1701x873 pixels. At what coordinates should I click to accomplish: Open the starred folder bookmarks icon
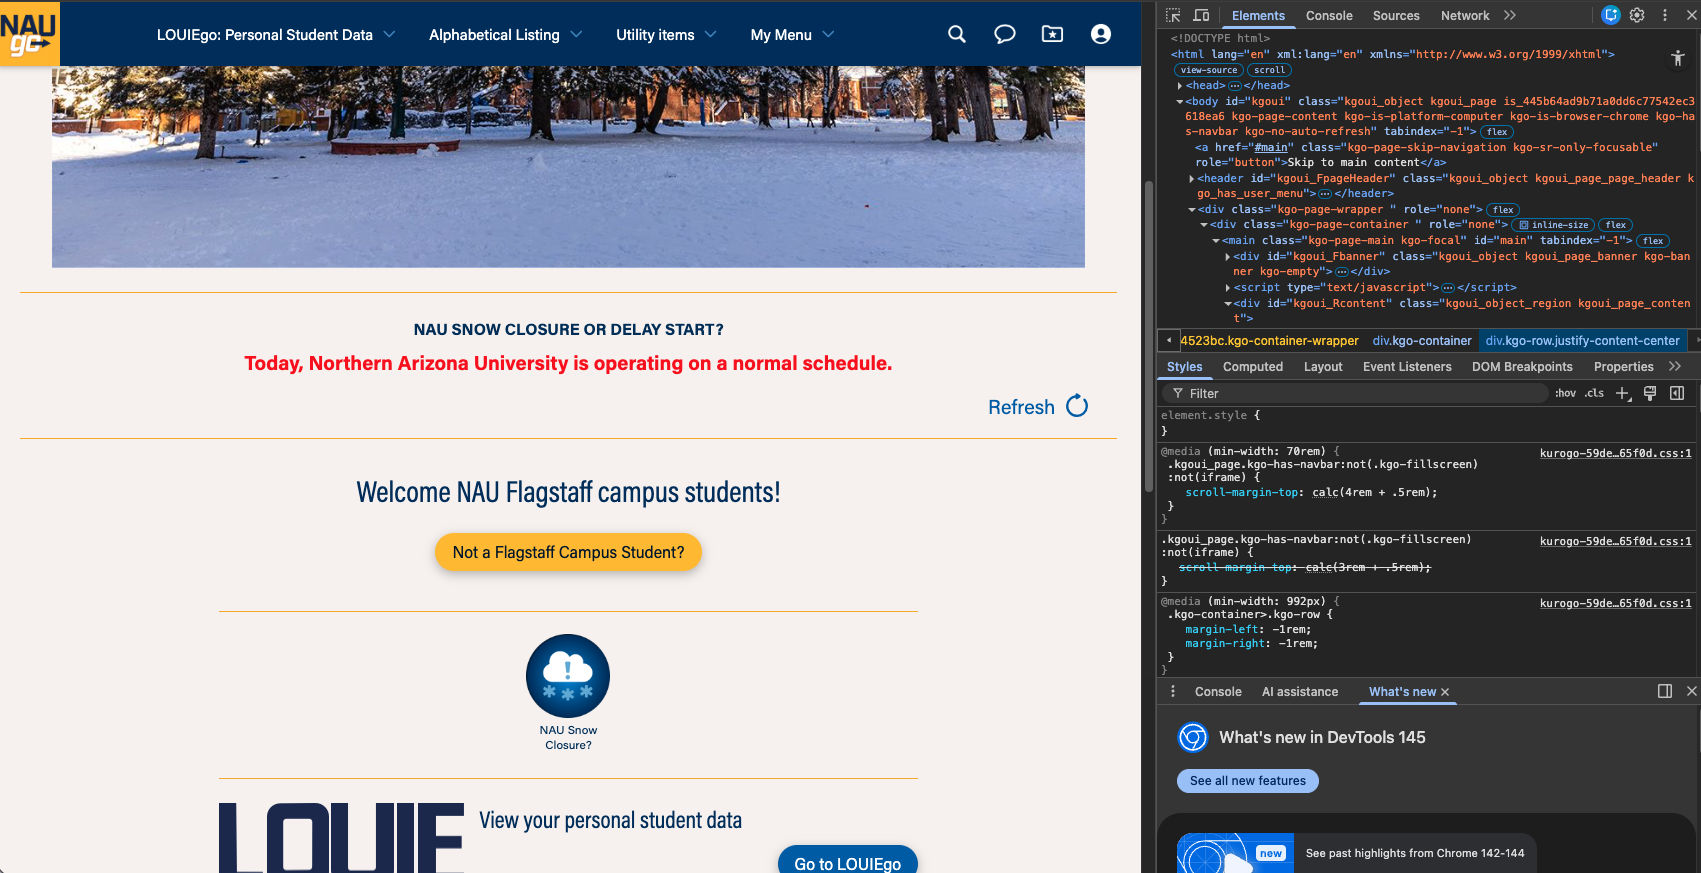1053,34
